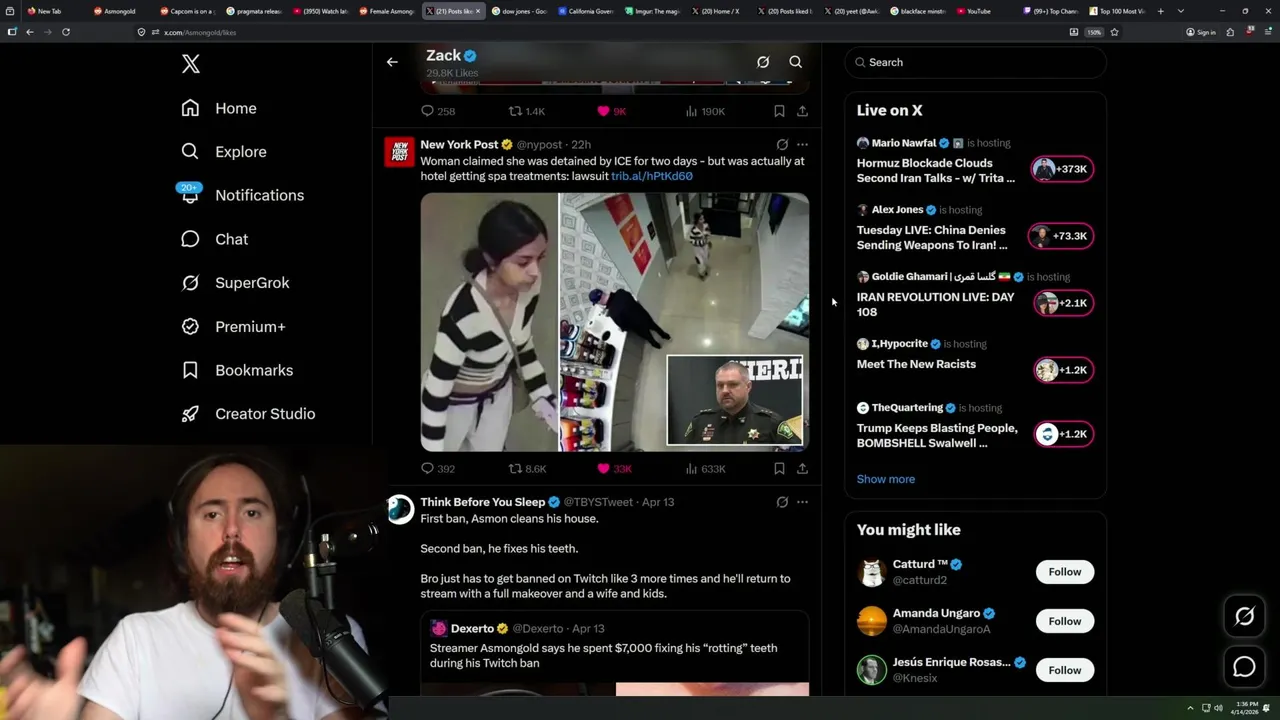The width and height of the screenshot is (1280, 720).
Task: Bookmark the post with 190K views
Action: coord(779,111)
